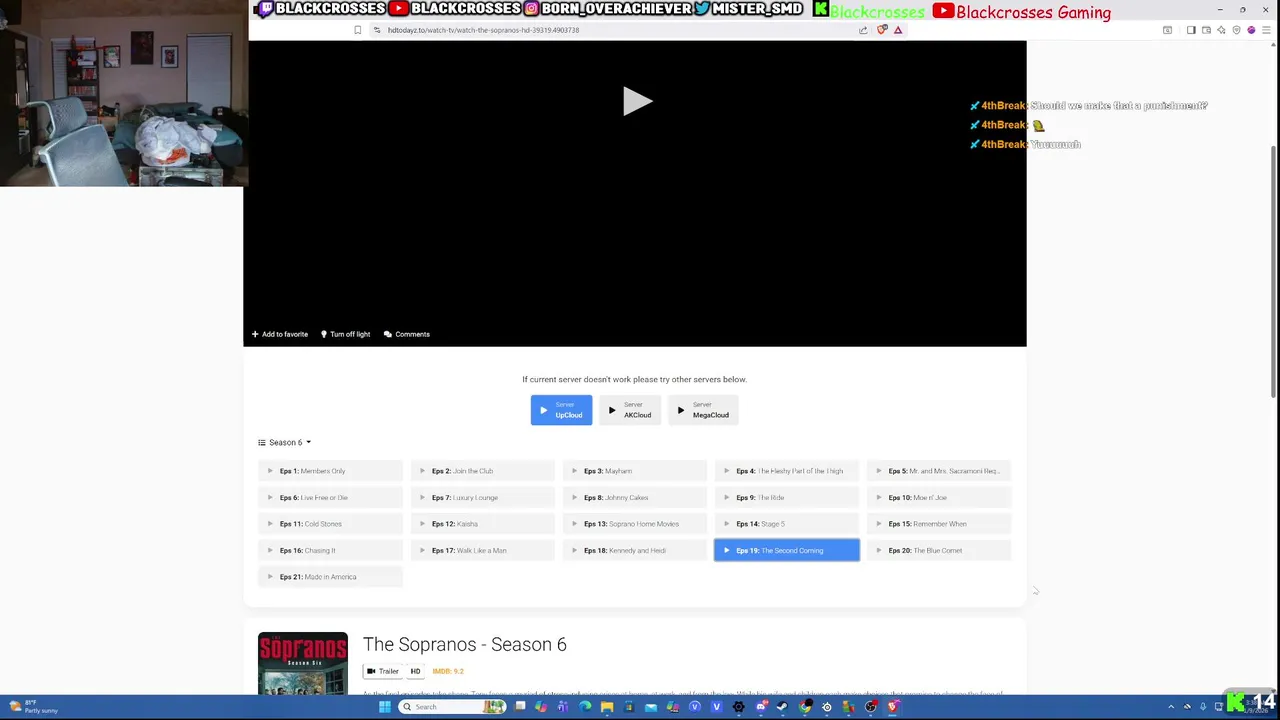The image size is (1280, 720).
Task: Play Eps 21: Made in America
Action: pos(330,577)
